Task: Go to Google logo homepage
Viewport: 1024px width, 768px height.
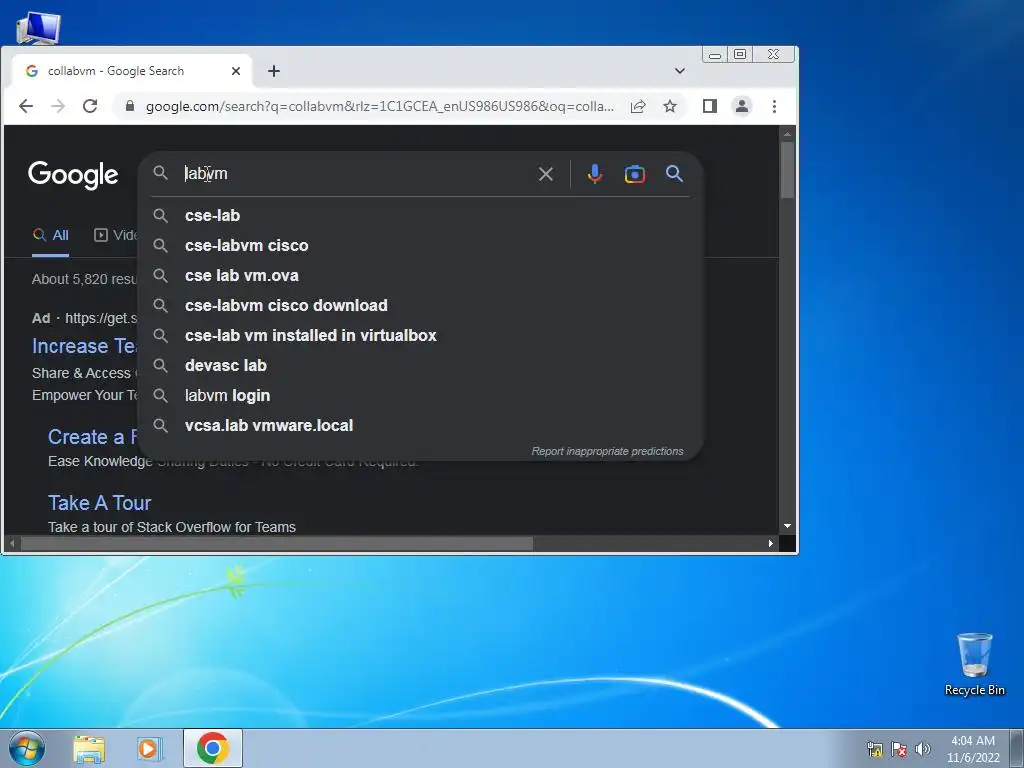Action: 73,174
